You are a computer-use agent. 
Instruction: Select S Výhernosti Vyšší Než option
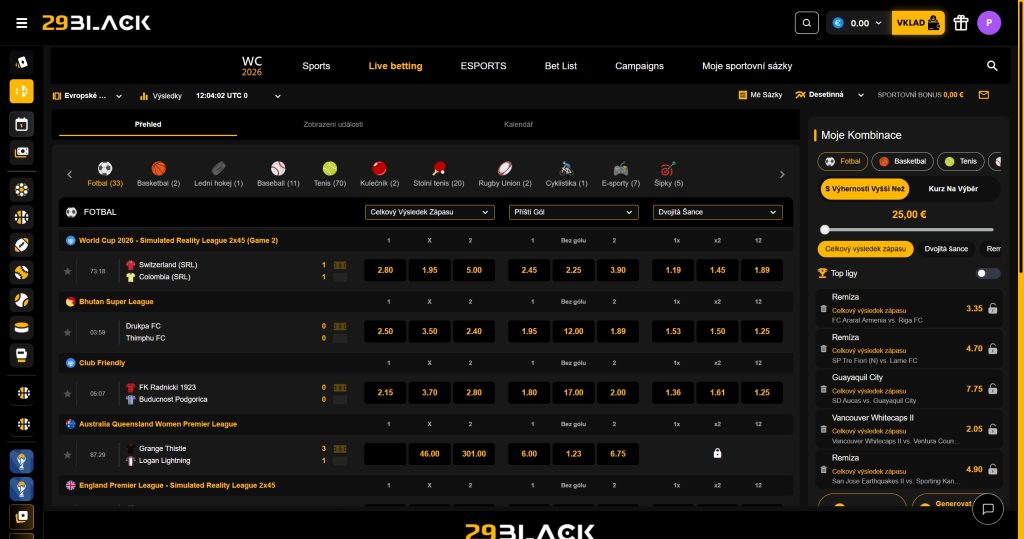pos(865,189)
